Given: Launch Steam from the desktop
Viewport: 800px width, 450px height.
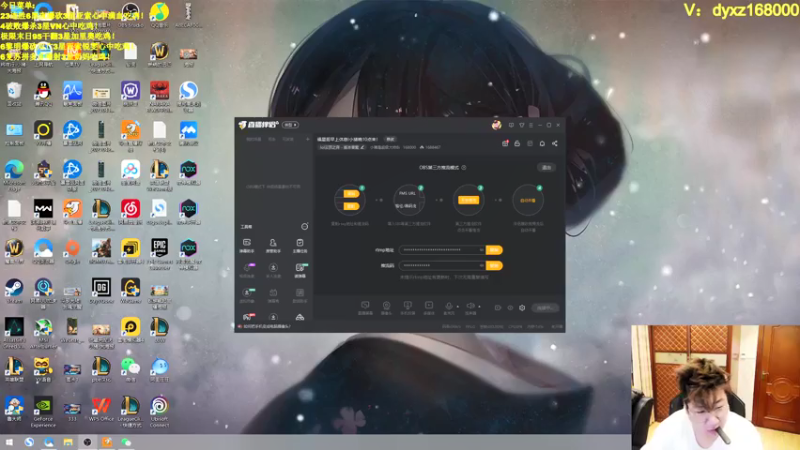Looking at the screenshot, I should pos(14,291).
